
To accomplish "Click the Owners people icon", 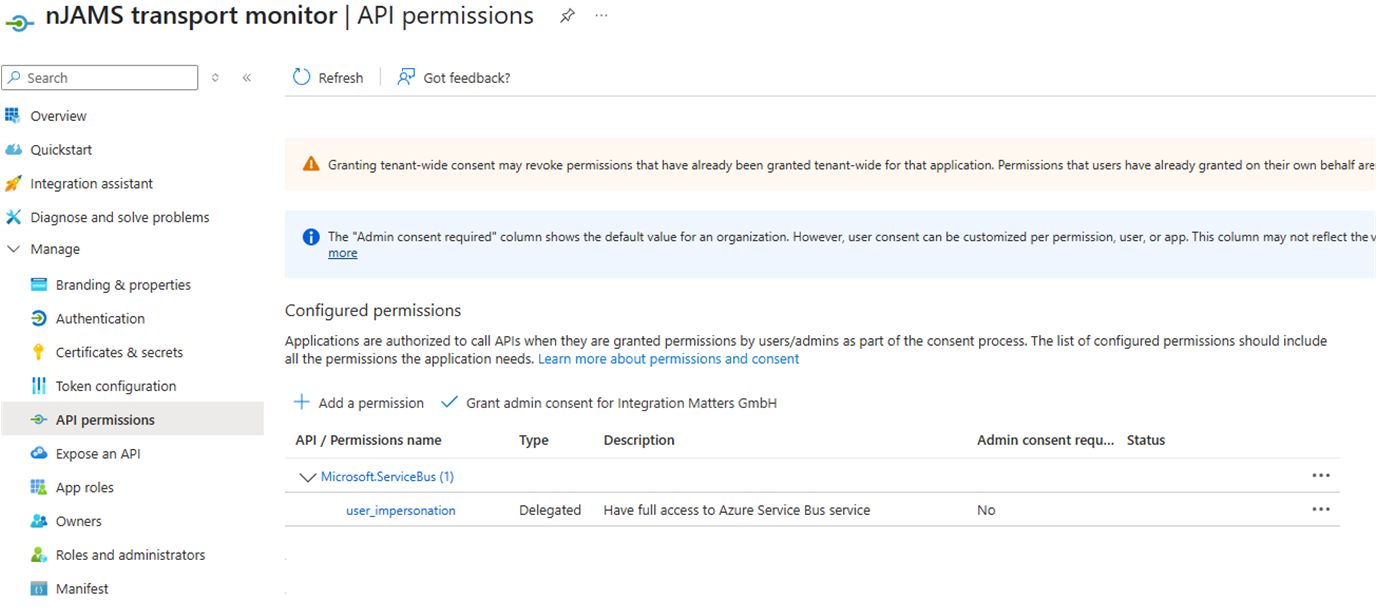I will click(39, 521).
